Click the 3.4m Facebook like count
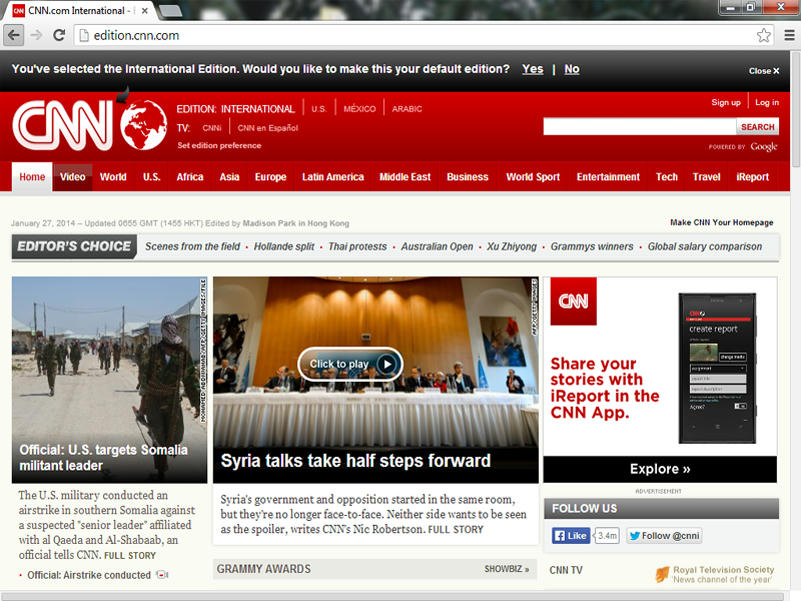 (x=607, y=536)
